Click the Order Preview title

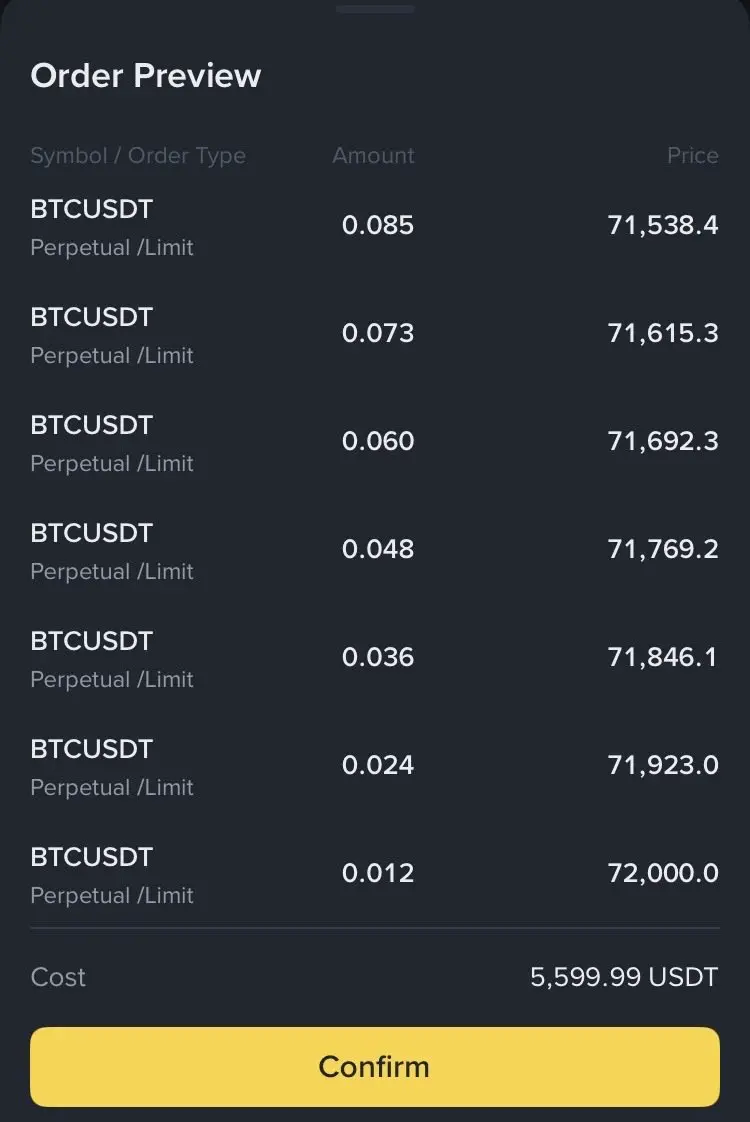146,76
